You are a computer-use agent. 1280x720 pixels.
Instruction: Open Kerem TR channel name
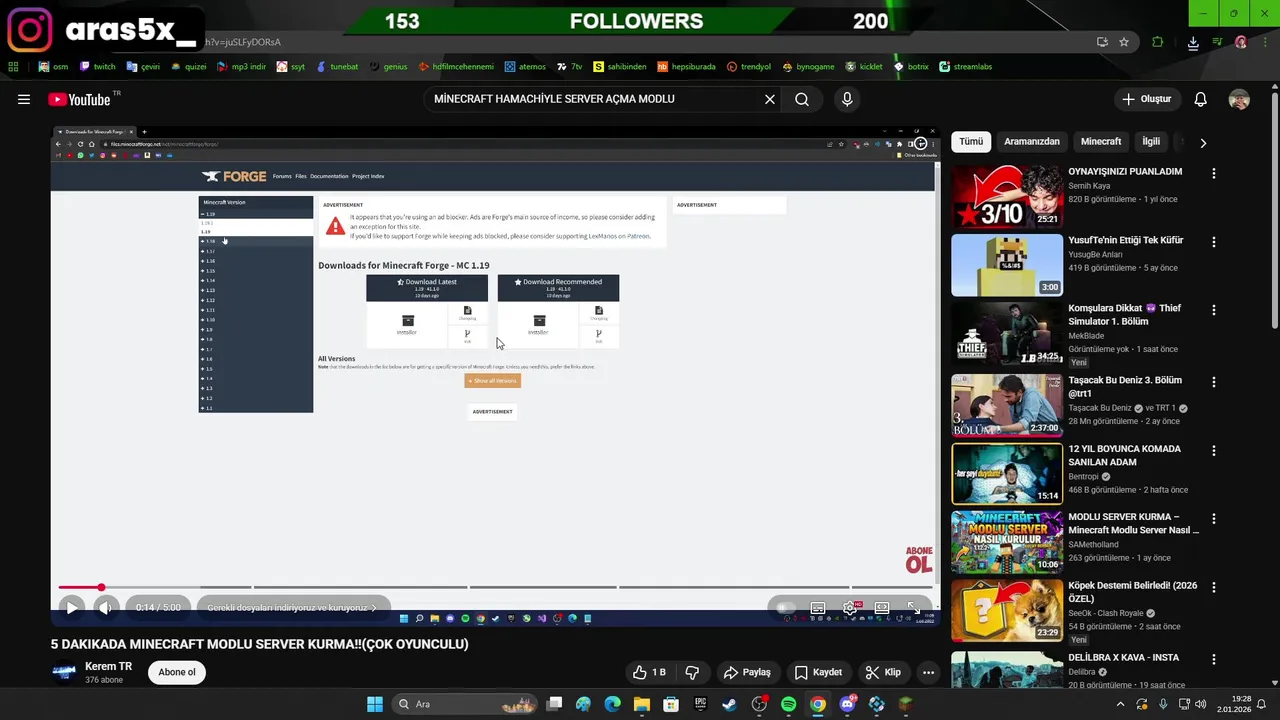click(108, 666)
